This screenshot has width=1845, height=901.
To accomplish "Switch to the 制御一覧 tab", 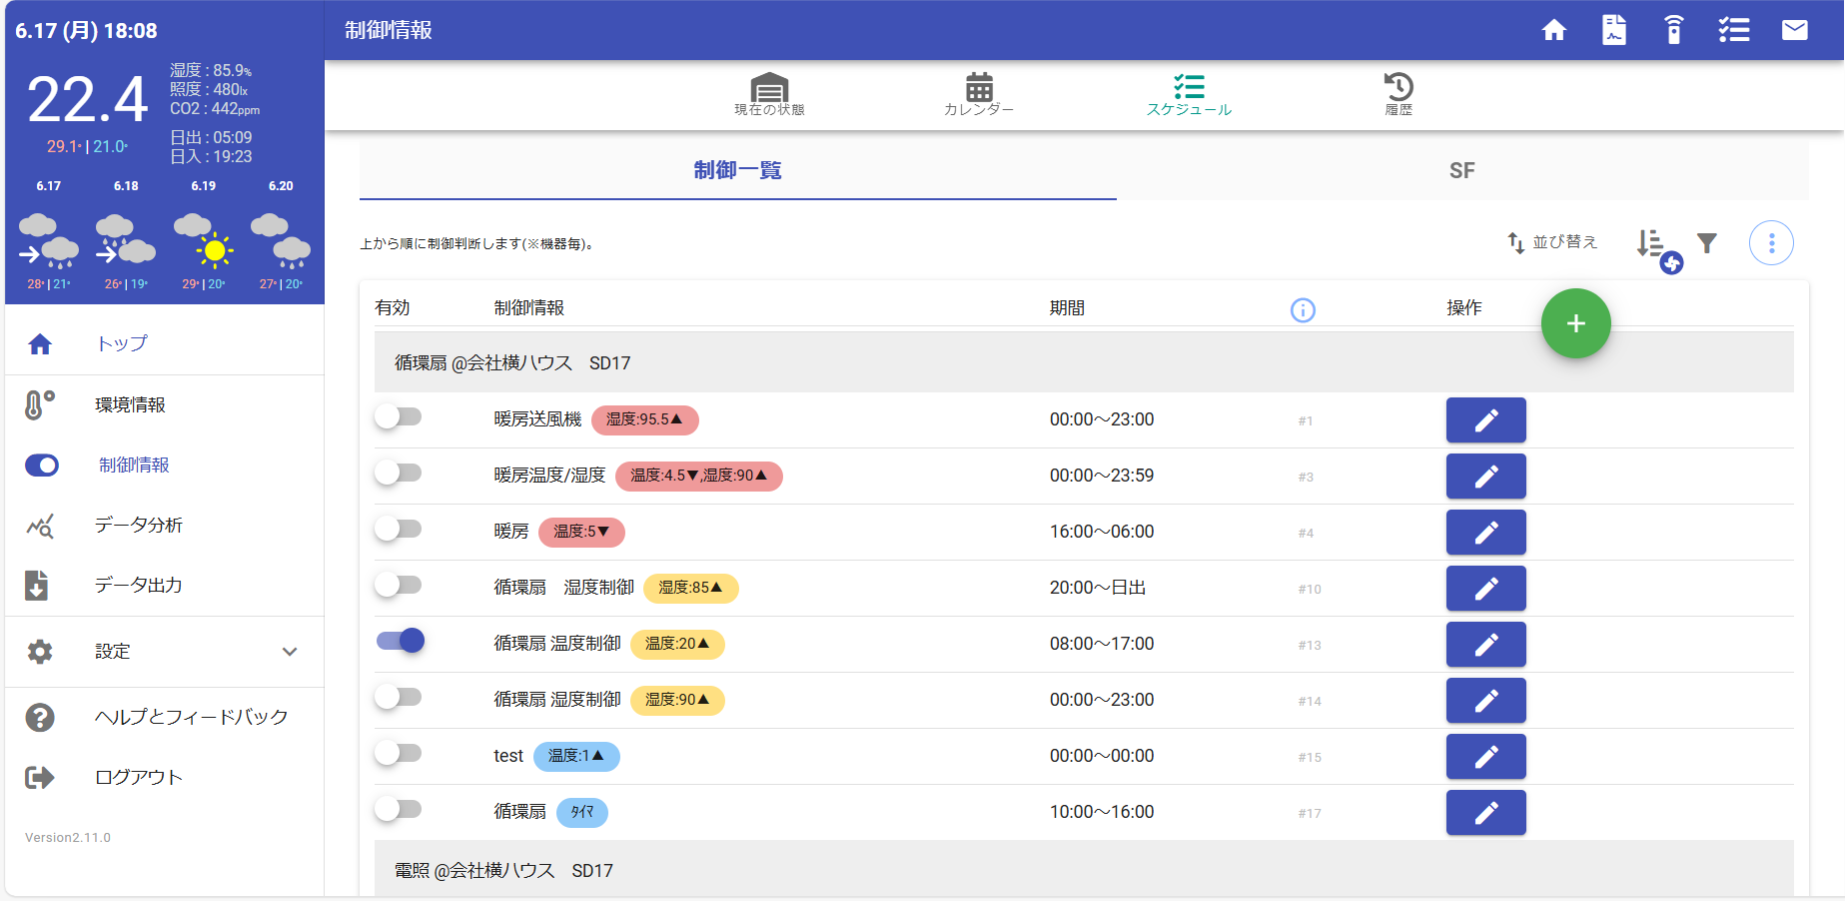I will [738, 170].
